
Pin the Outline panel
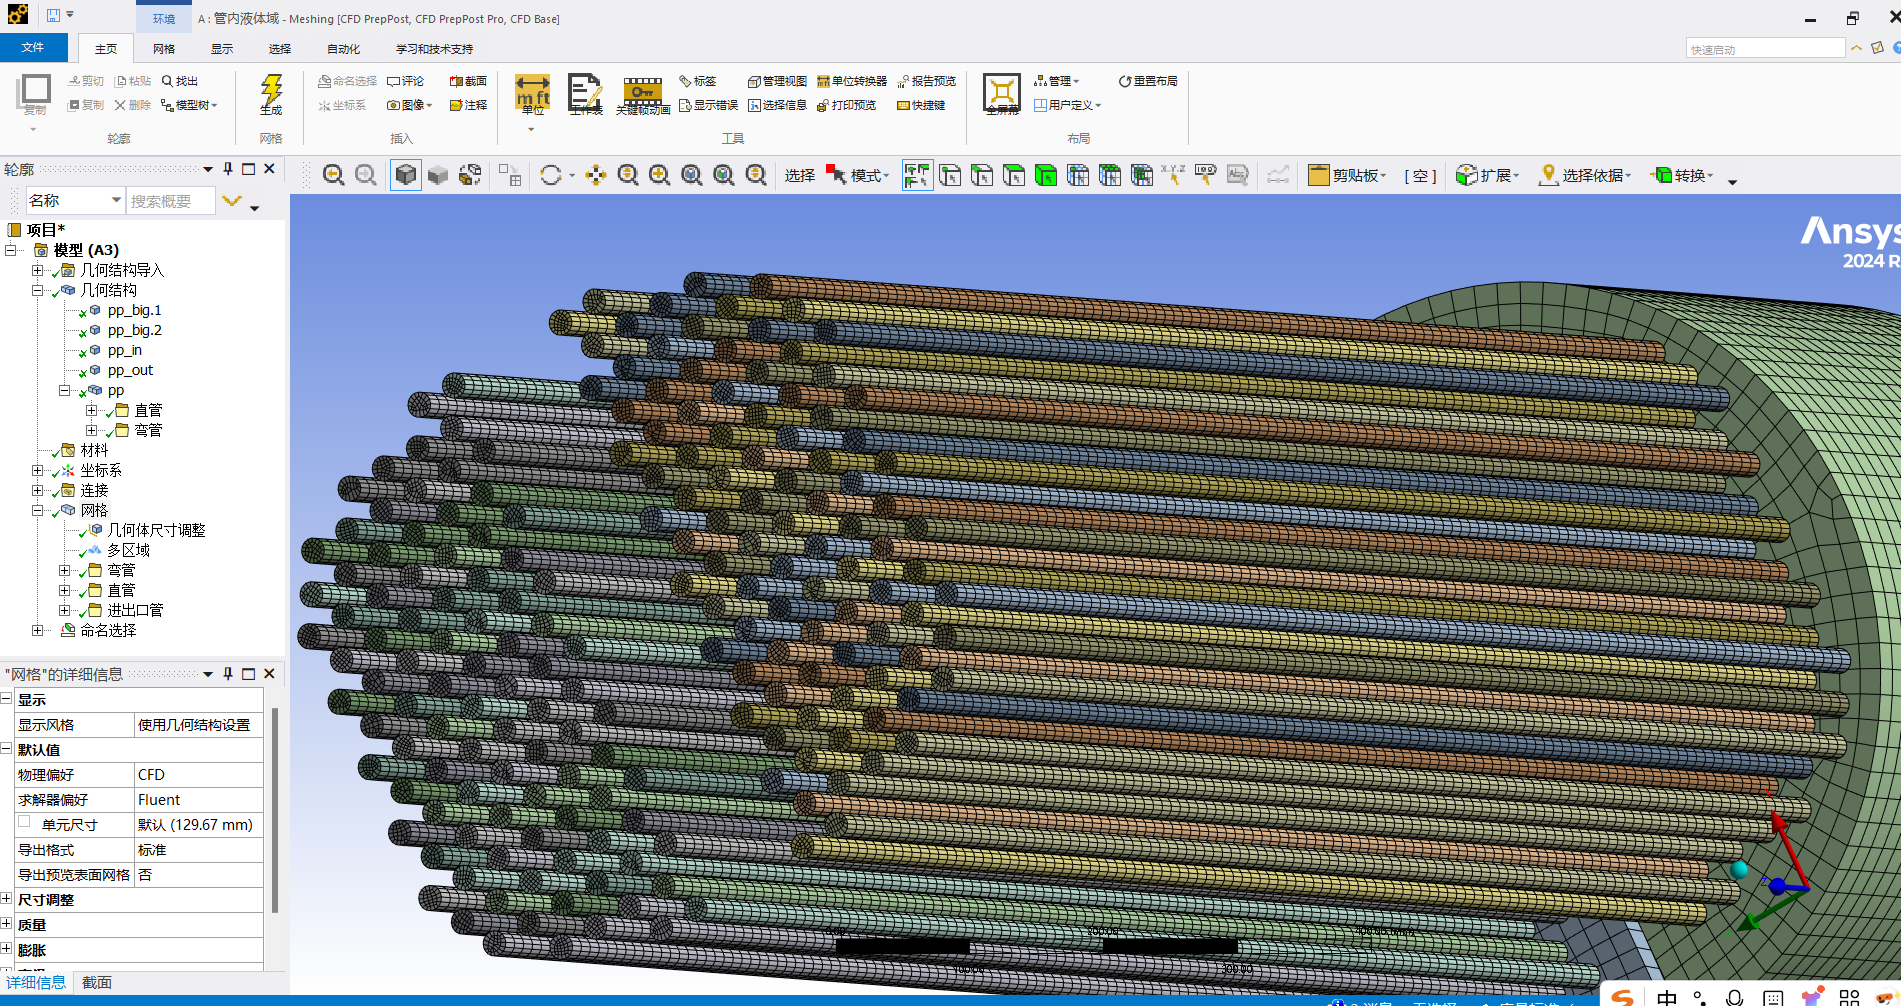pos(228,169)
